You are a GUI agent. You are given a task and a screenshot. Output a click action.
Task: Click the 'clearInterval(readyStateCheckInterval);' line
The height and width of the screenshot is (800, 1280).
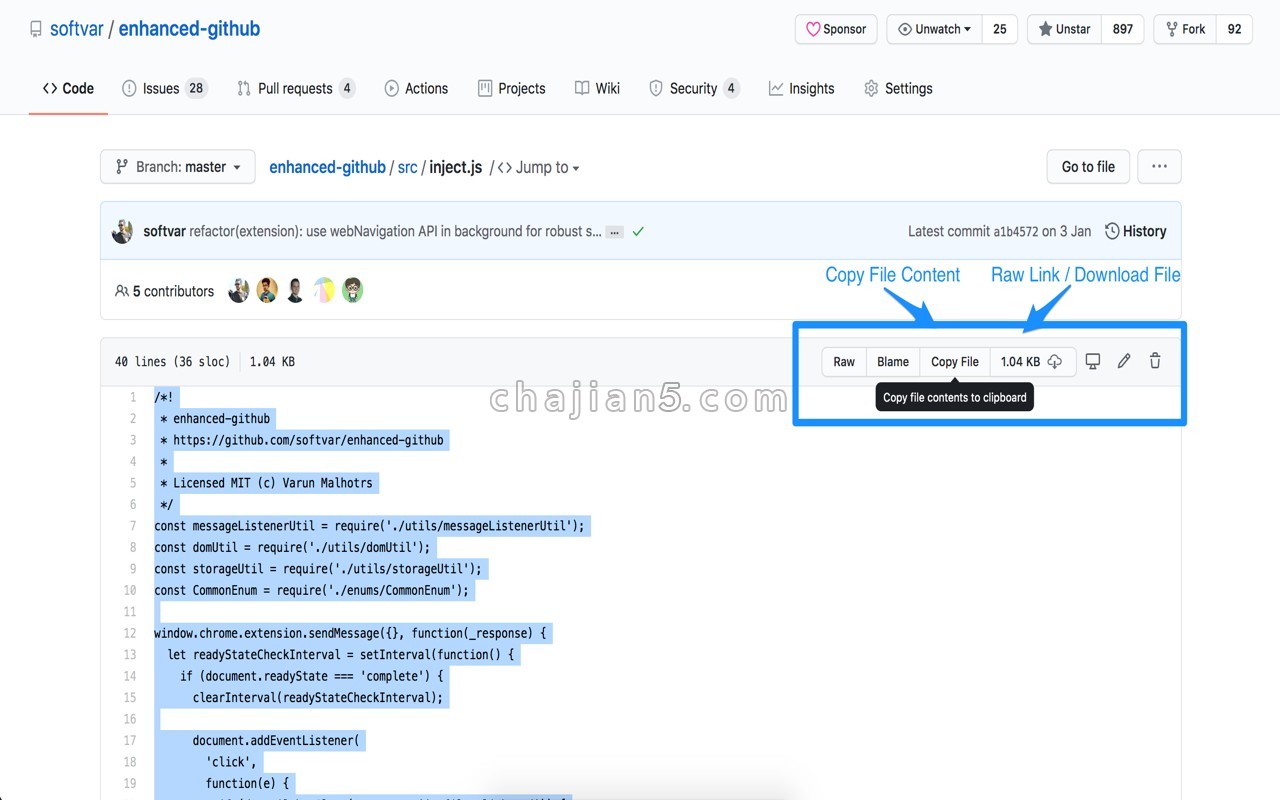point(318,698)
